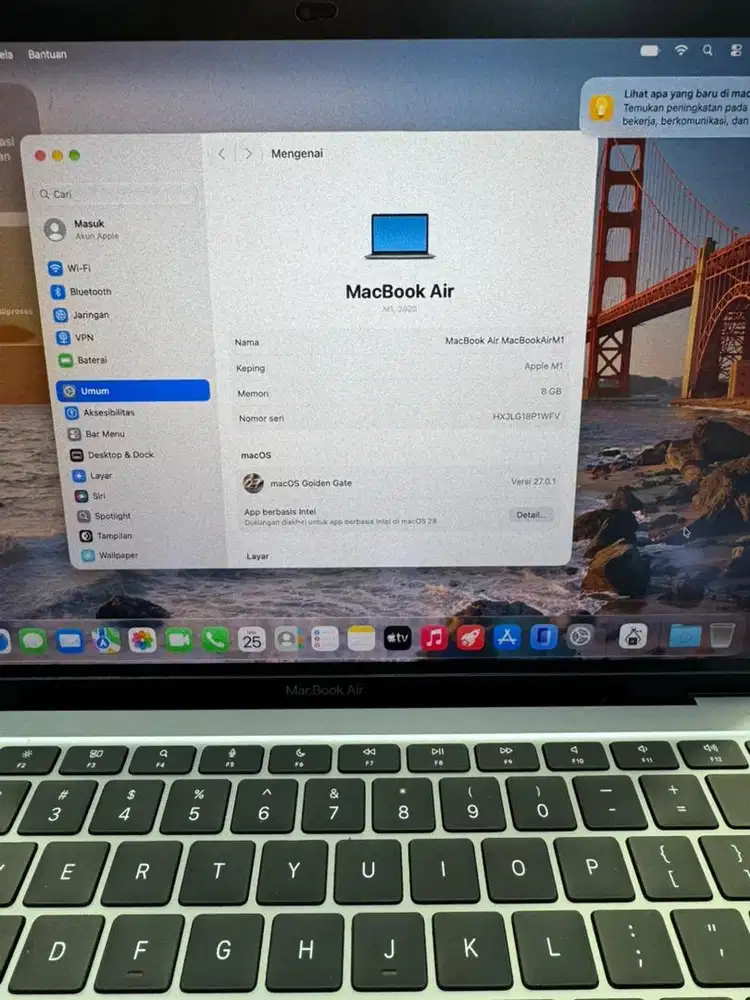Screen dimensions: 750x1000
Task: Open Phone app from the Dock
Action: [216, 639]
